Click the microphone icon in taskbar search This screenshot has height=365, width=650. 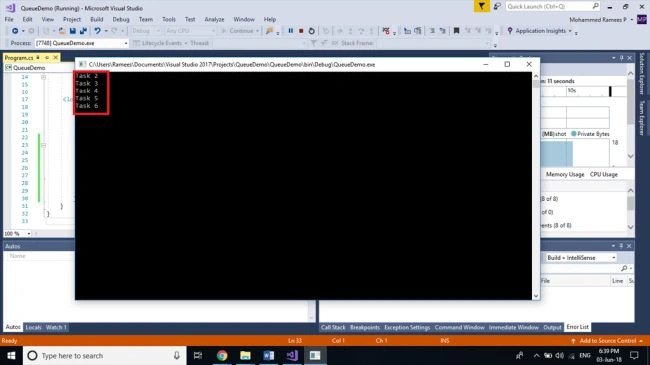[x=177, y=355]
